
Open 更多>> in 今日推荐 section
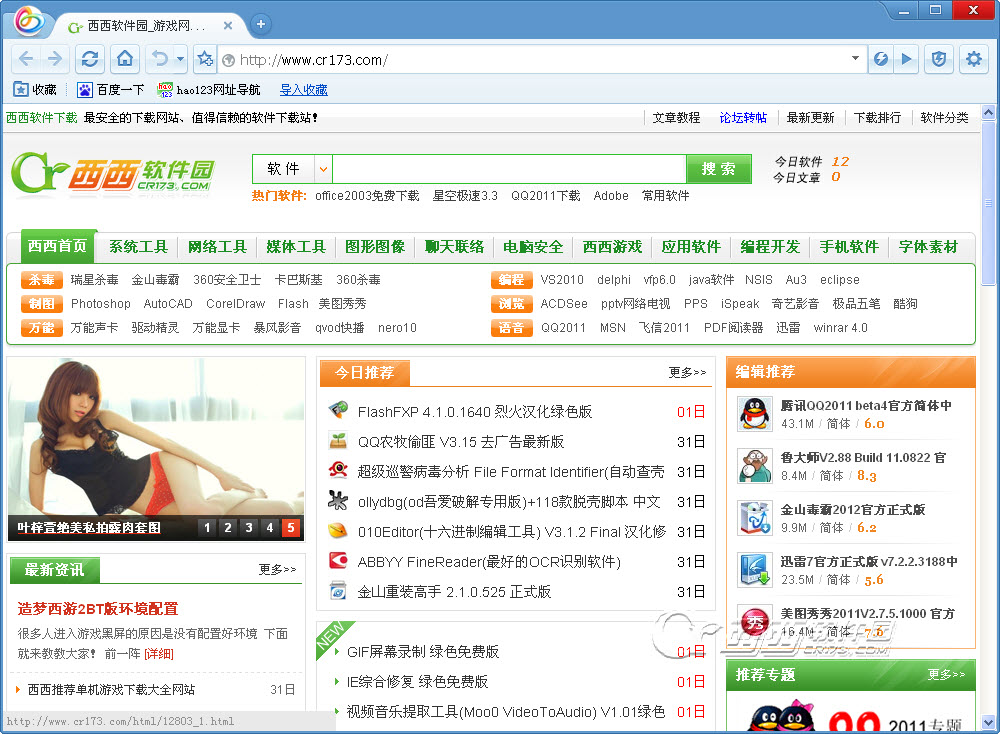[688, 372]
